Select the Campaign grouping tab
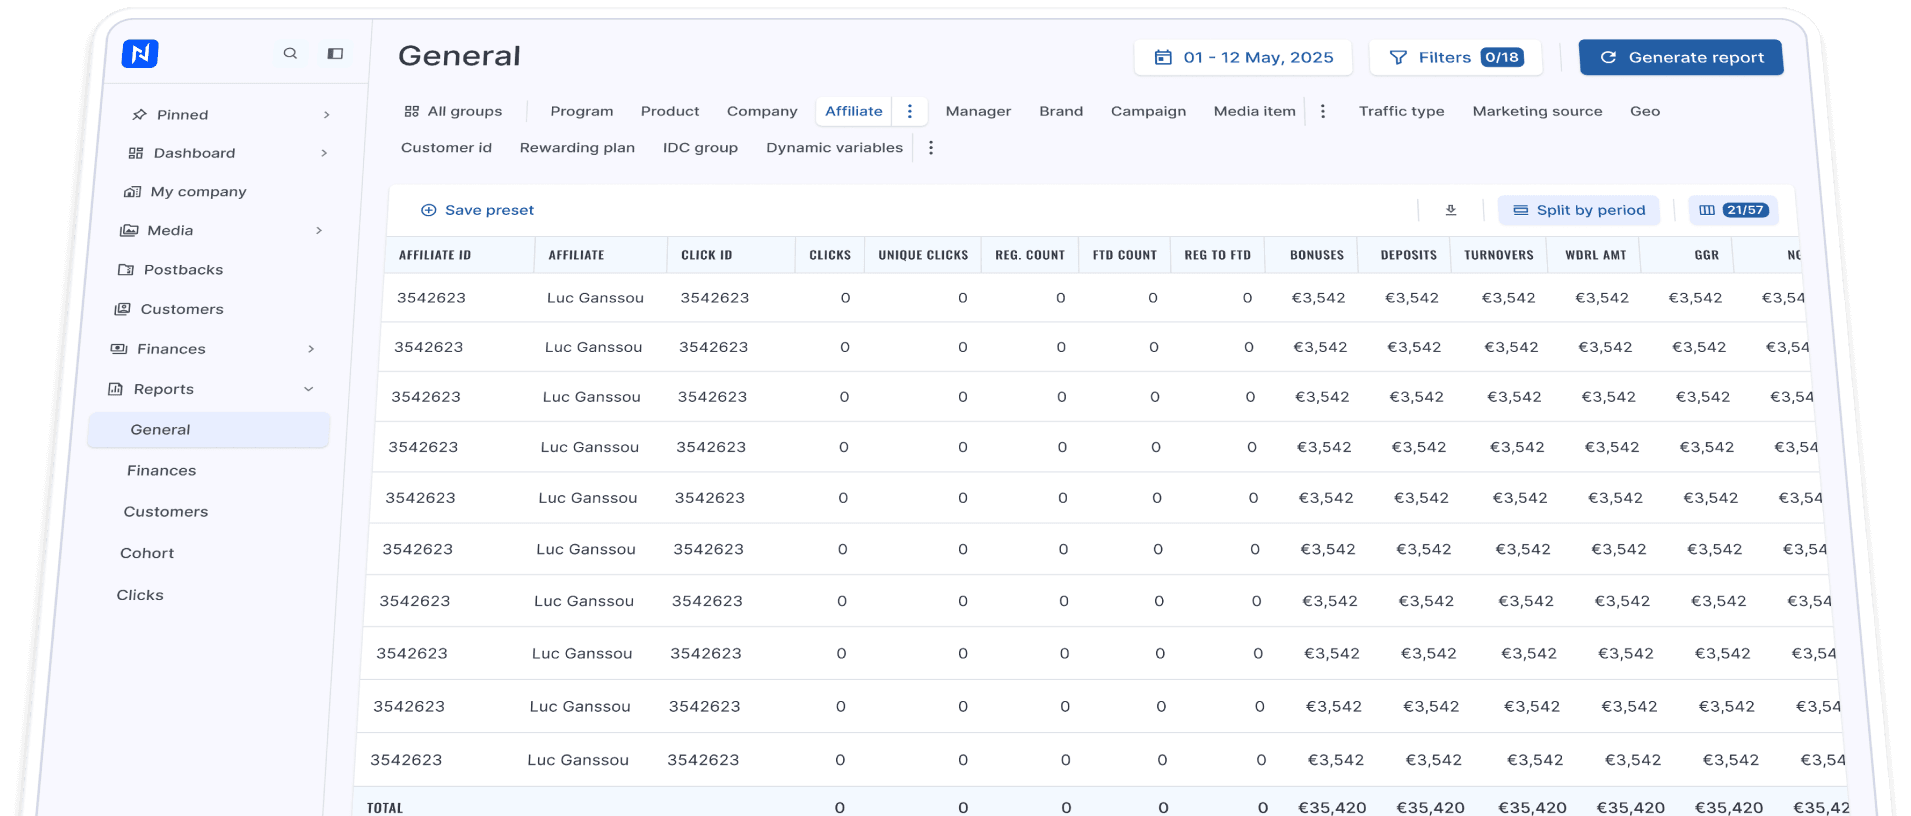 [1148, 111]
